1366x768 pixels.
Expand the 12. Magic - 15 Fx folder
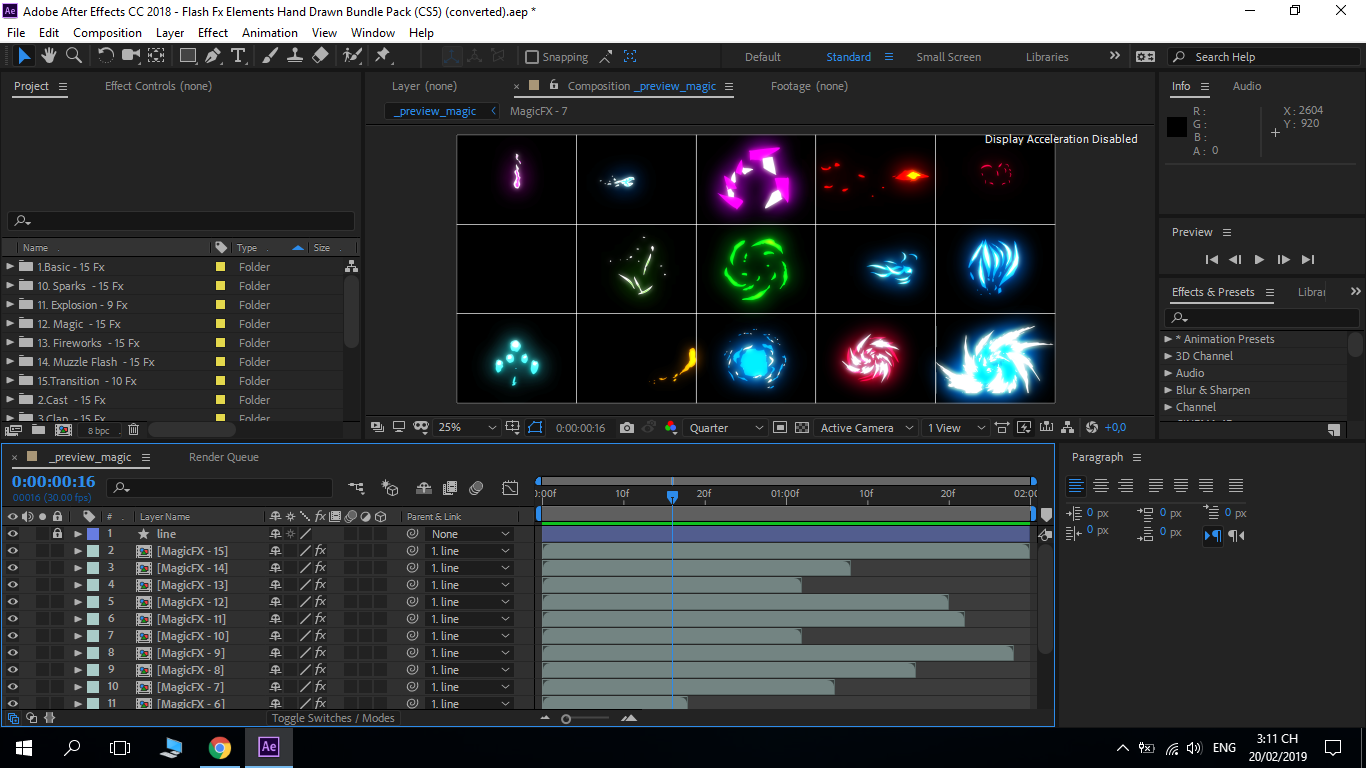(11, 324)
